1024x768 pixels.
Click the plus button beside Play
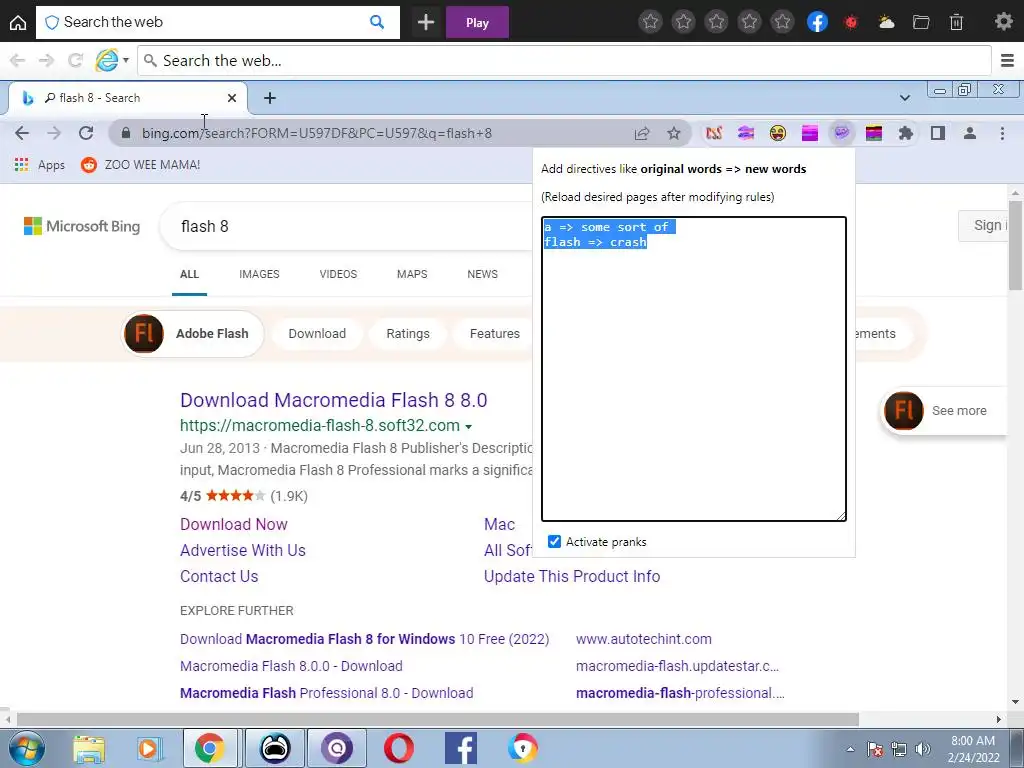426,22
